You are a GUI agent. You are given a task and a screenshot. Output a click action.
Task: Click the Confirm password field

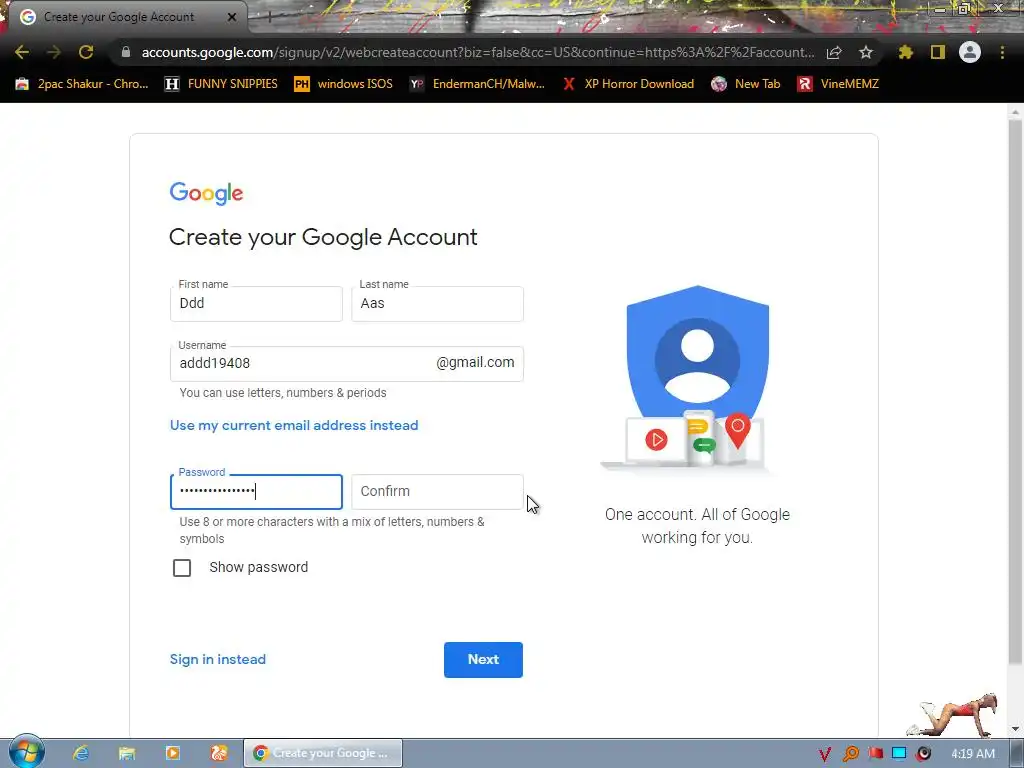click(x=437, y=492)
